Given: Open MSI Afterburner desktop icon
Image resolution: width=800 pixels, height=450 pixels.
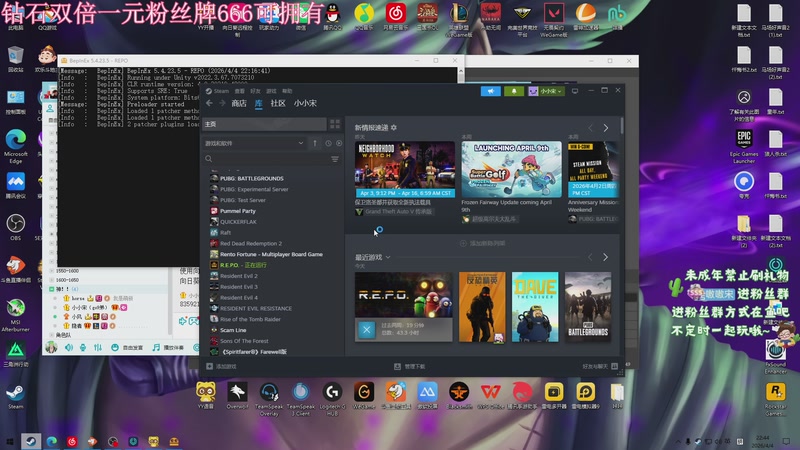Looking at the screenshot, I should click(x=15, y=315).
